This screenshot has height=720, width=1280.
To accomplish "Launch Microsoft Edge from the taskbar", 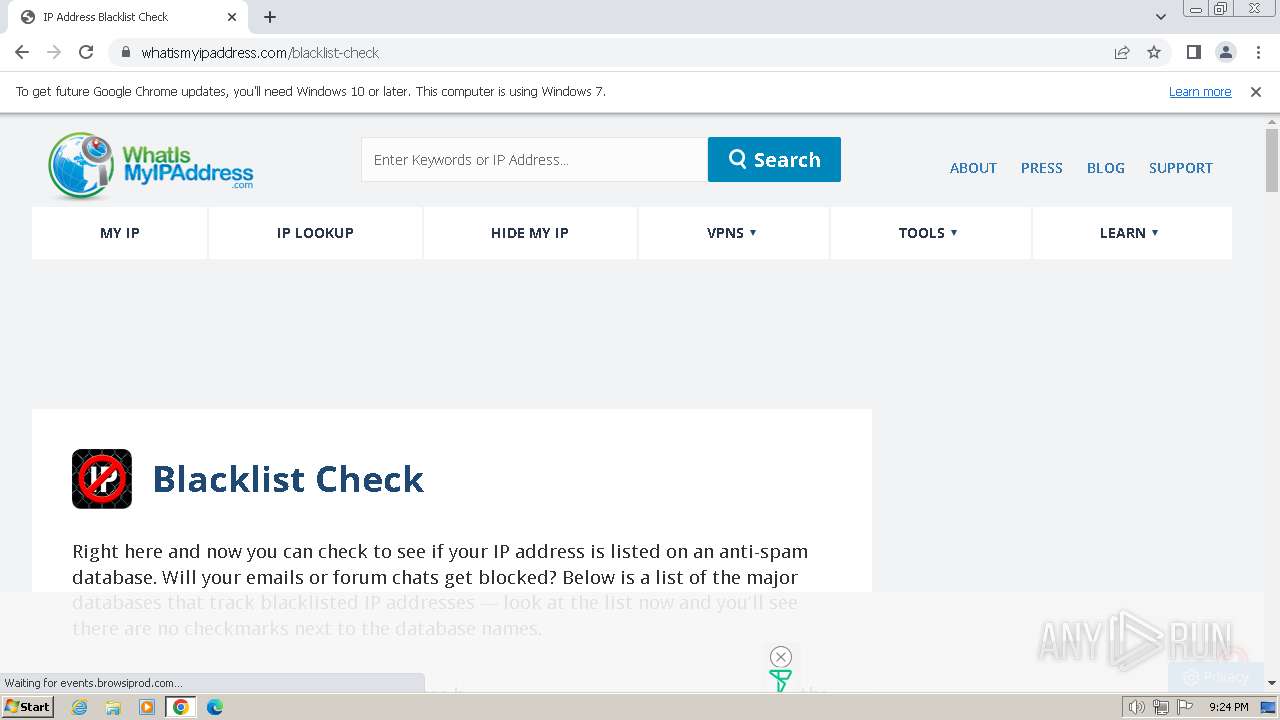I will pyautogui.click(x=215, y=707).
